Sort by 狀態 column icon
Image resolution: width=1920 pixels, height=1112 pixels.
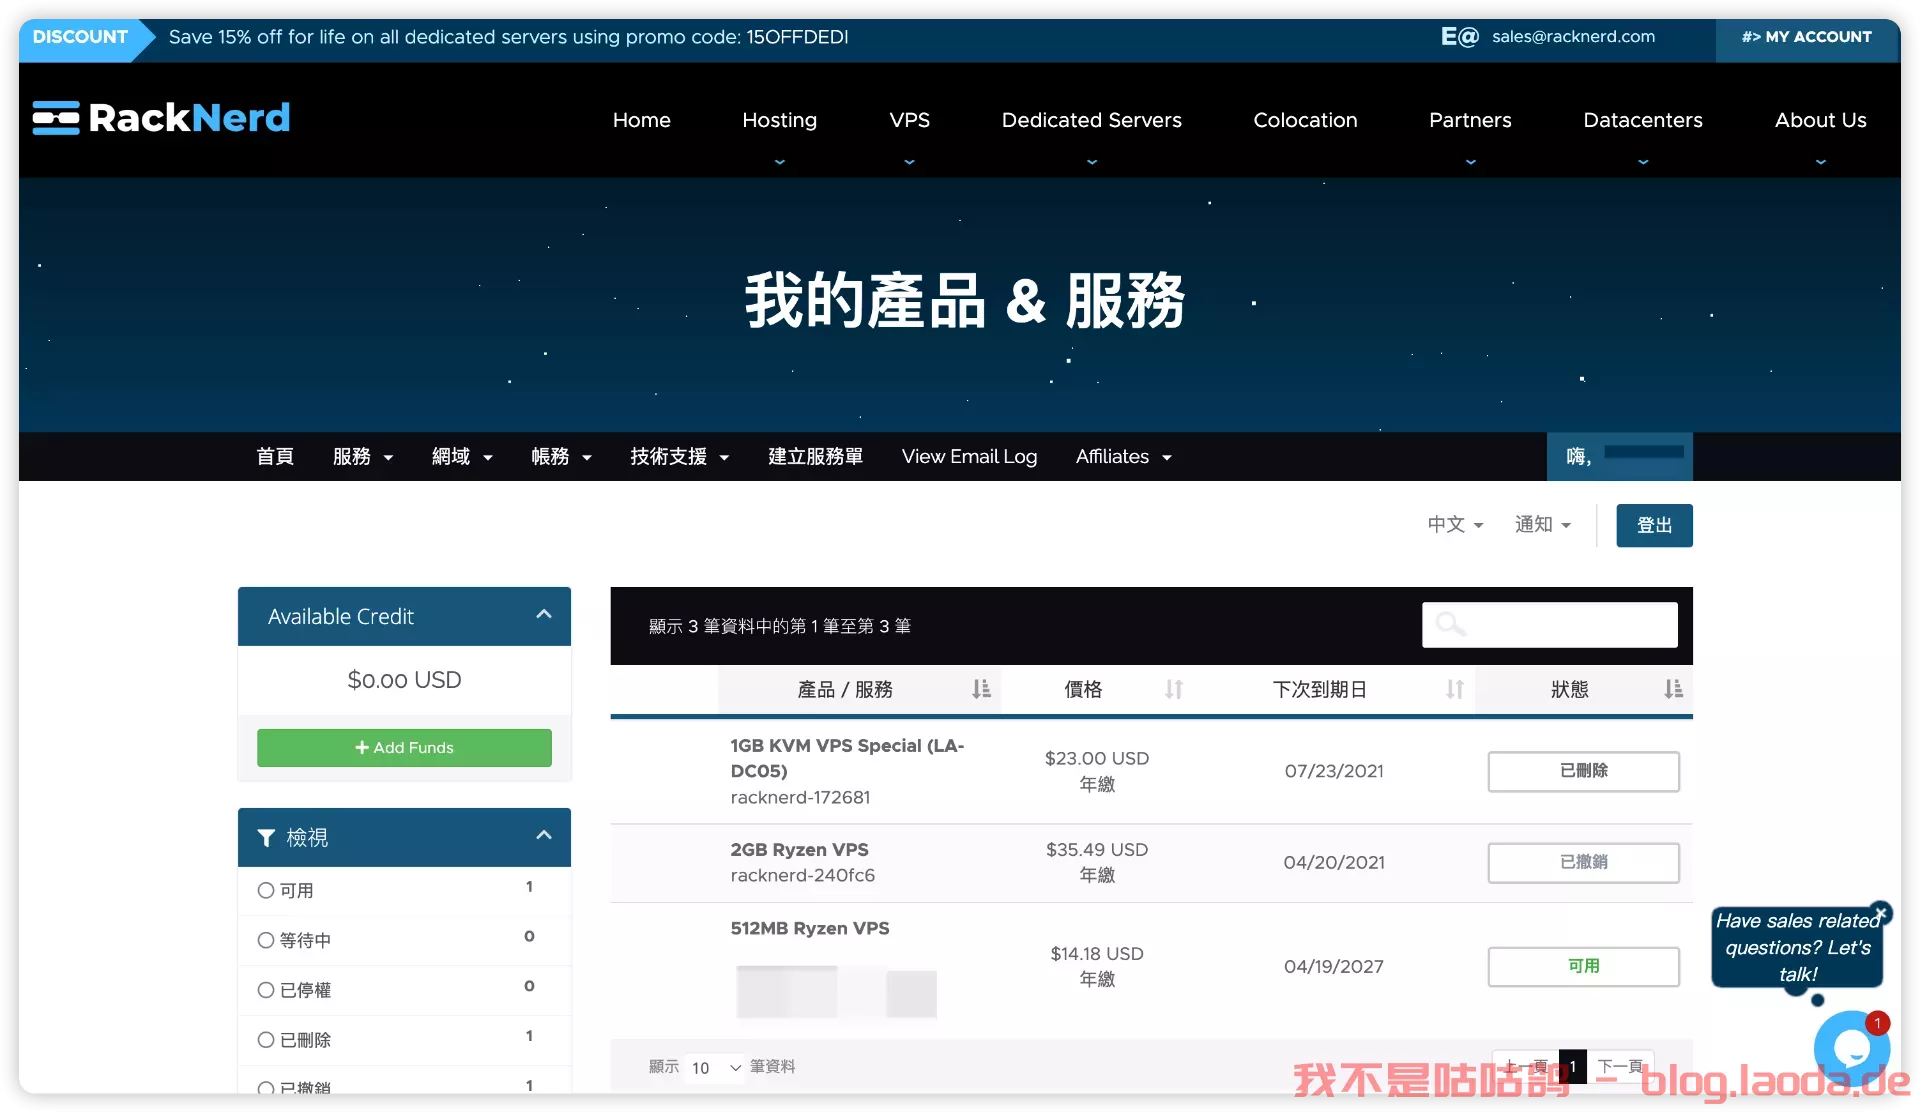(1673, 689)
